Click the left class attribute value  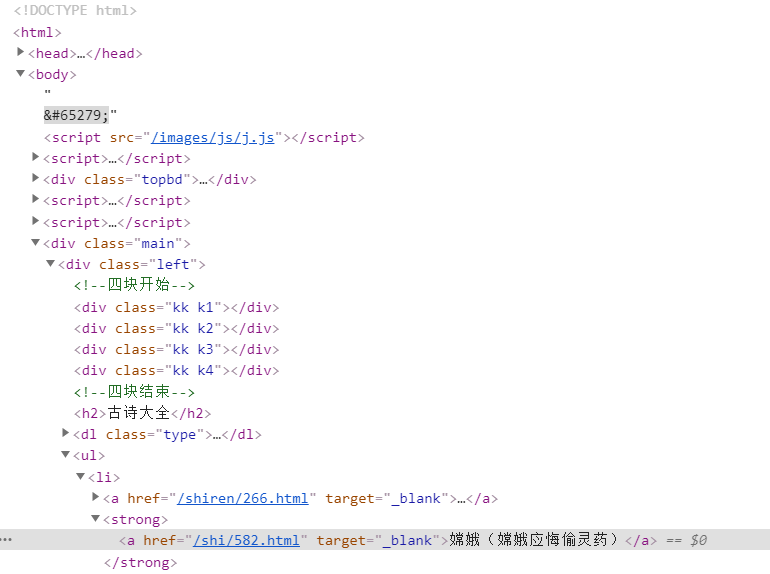pos(173,265)
